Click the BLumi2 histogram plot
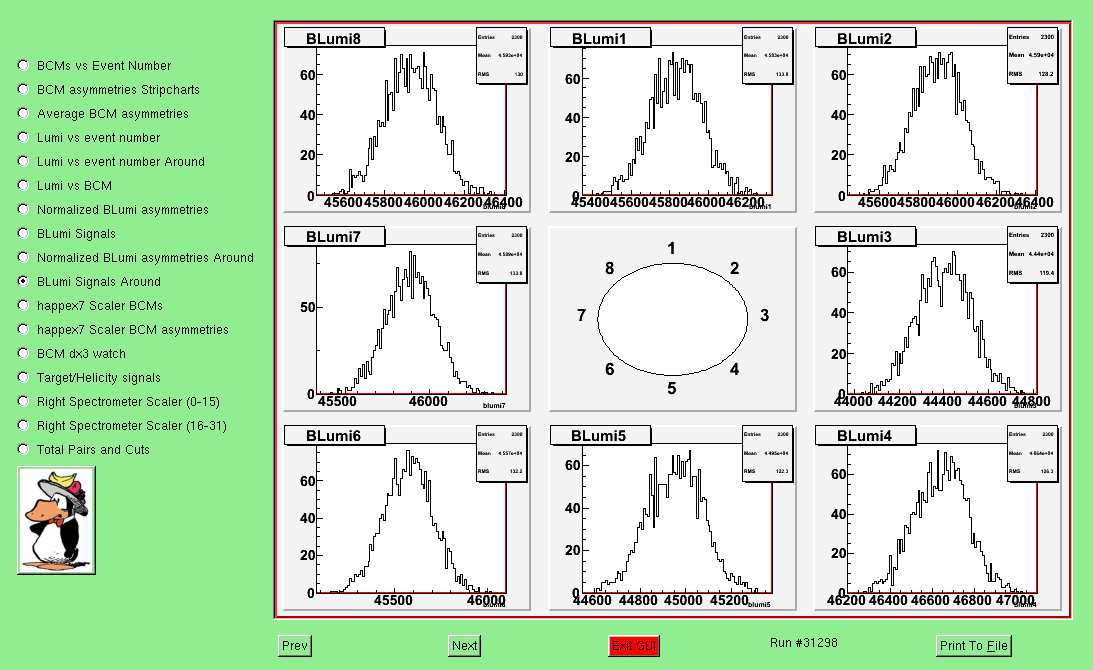1093x670 pixels. (938, 120)
